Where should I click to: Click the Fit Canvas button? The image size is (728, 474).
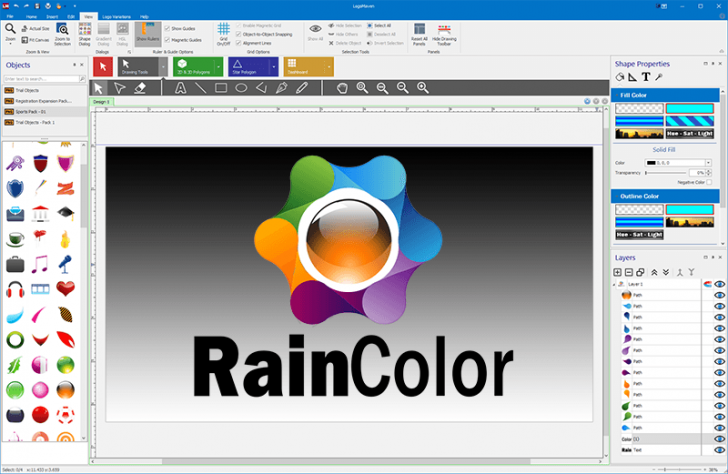pyautogui.click(x=36, y=40)
